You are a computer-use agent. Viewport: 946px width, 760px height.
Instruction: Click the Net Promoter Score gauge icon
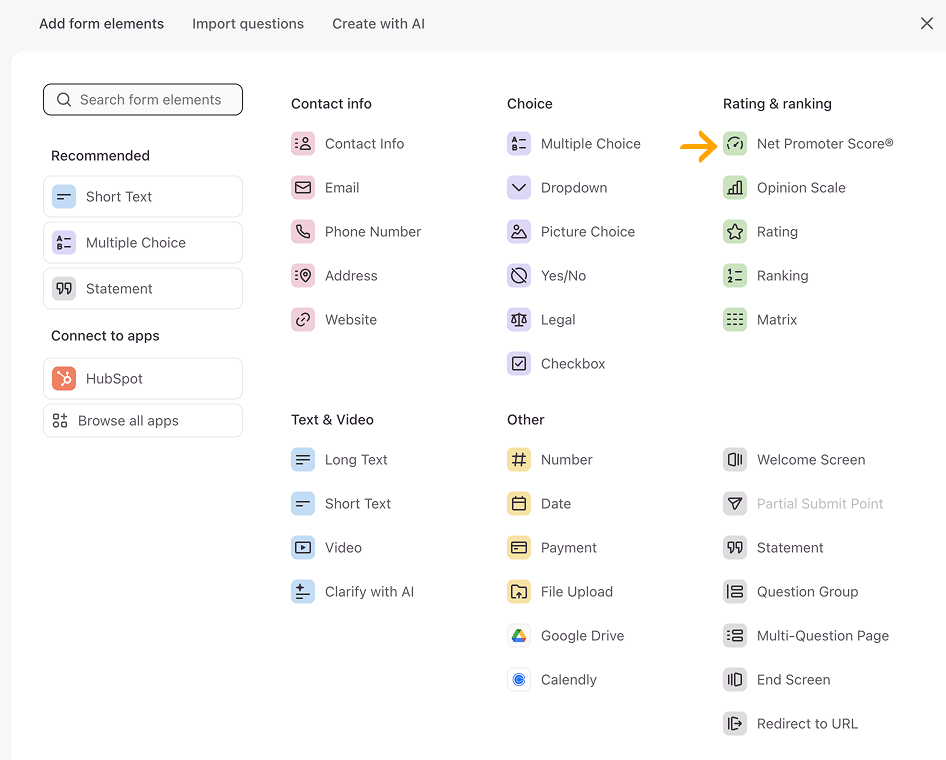tap(735, 144)
